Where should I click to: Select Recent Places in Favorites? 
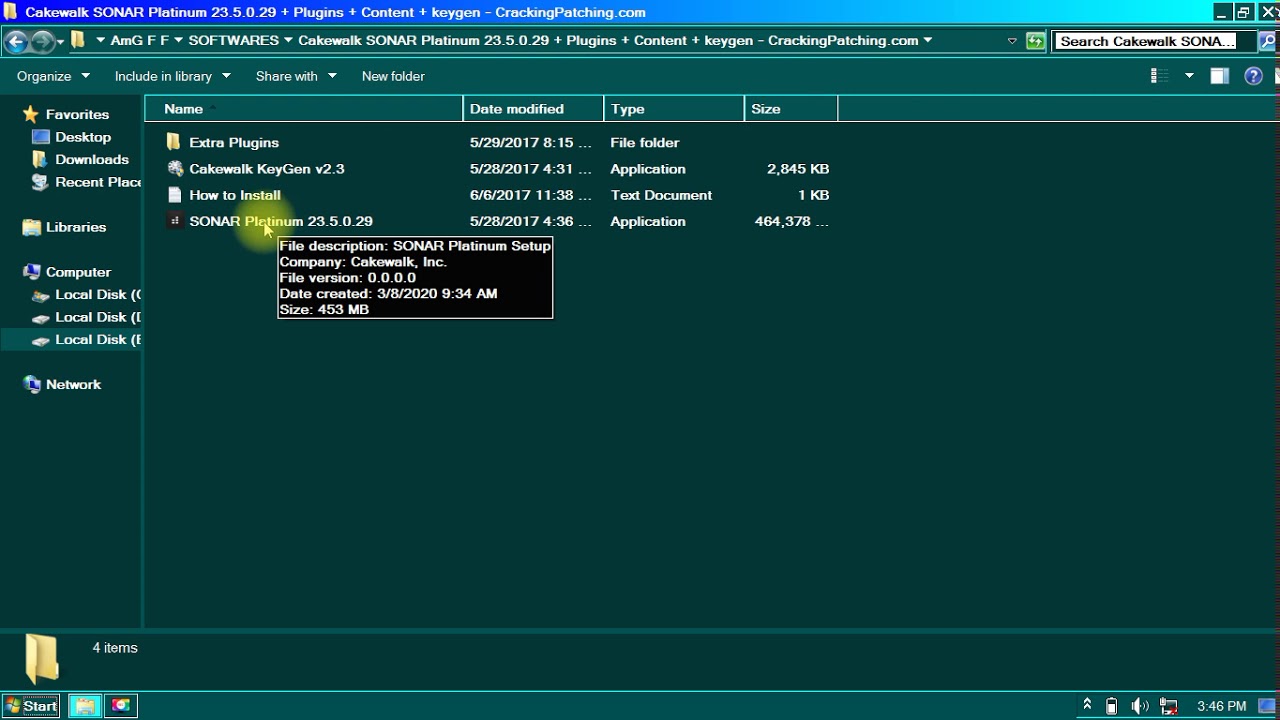tap(98, 182)
